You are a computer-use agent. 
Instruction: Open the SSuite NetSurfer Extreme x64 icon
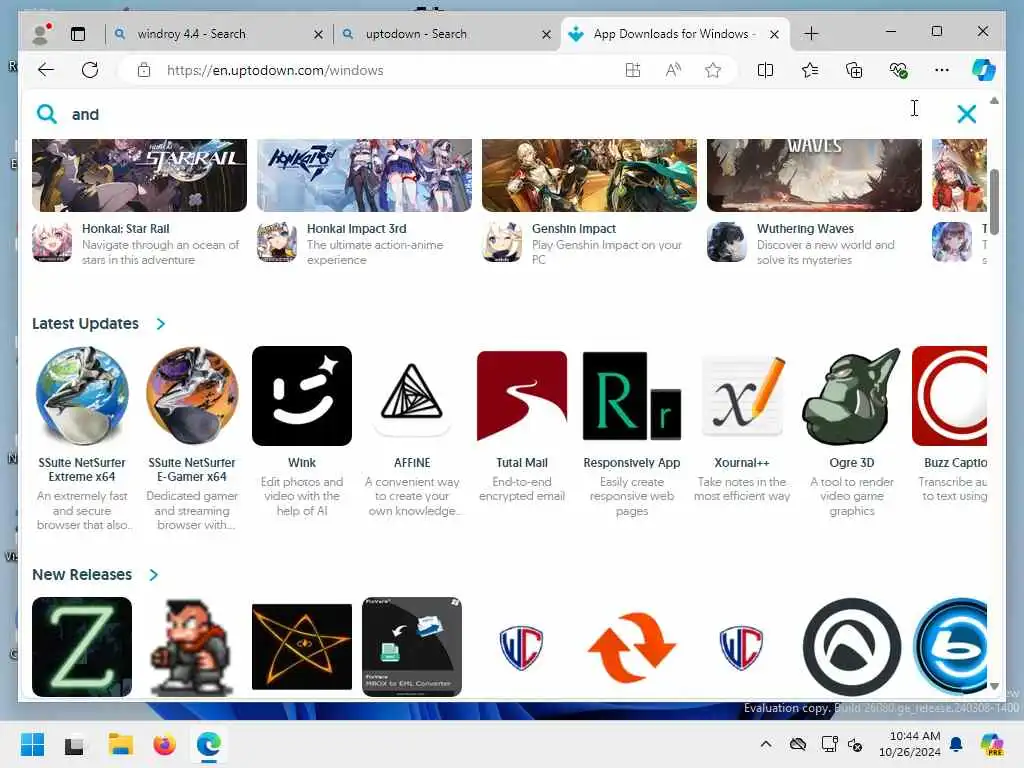(82, 396)
